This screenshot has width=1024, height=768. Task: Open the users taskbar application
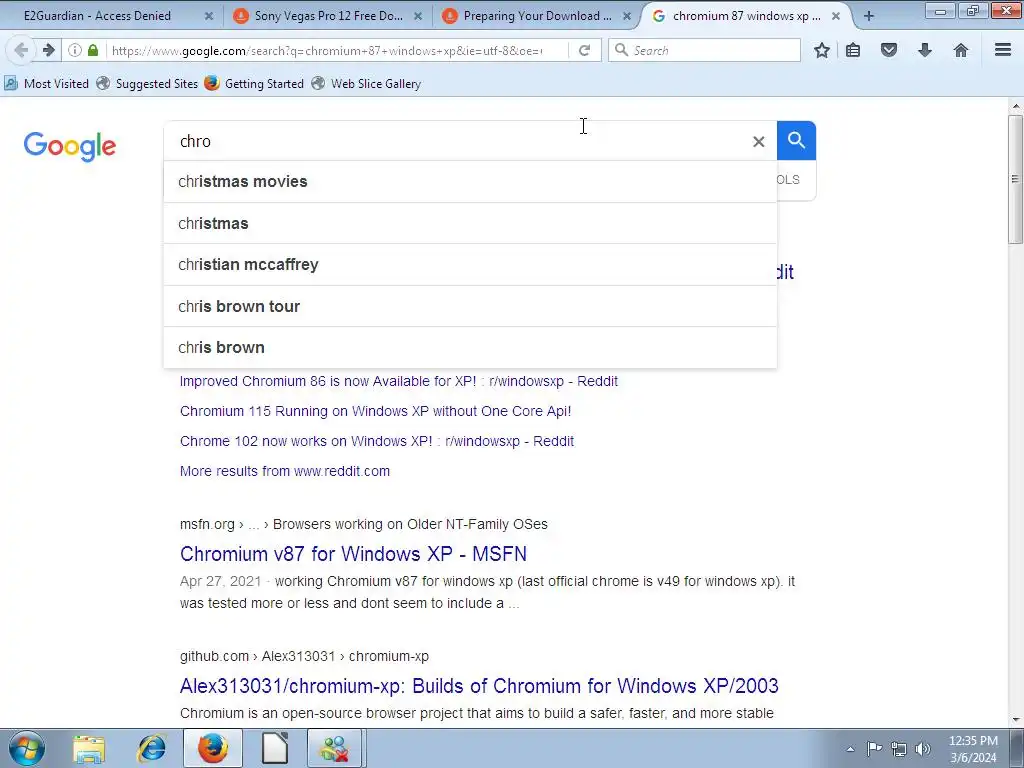coord(334,748)
